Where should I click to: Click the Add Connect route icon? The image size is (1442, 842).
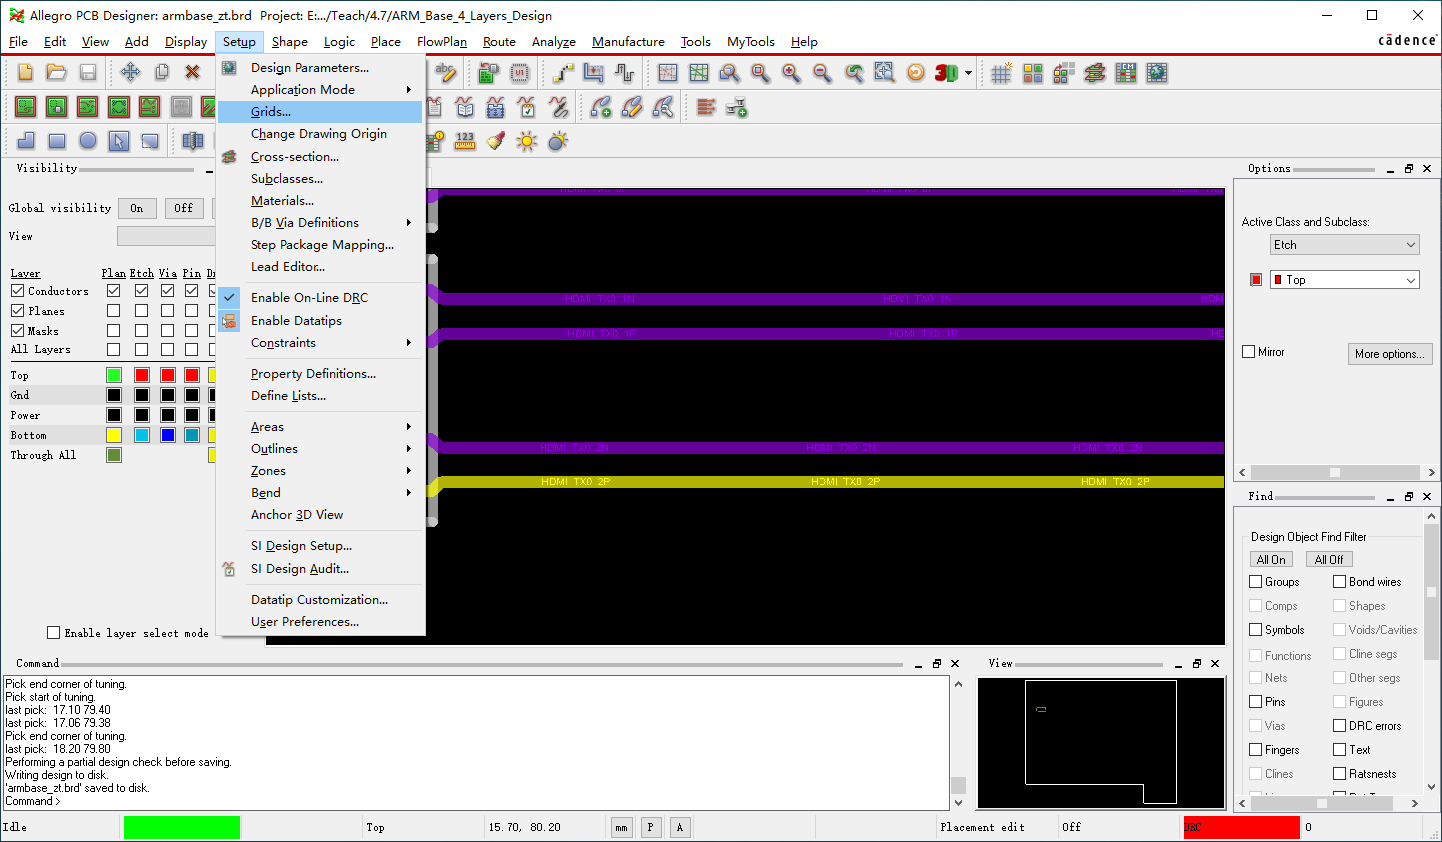point(564,72)
